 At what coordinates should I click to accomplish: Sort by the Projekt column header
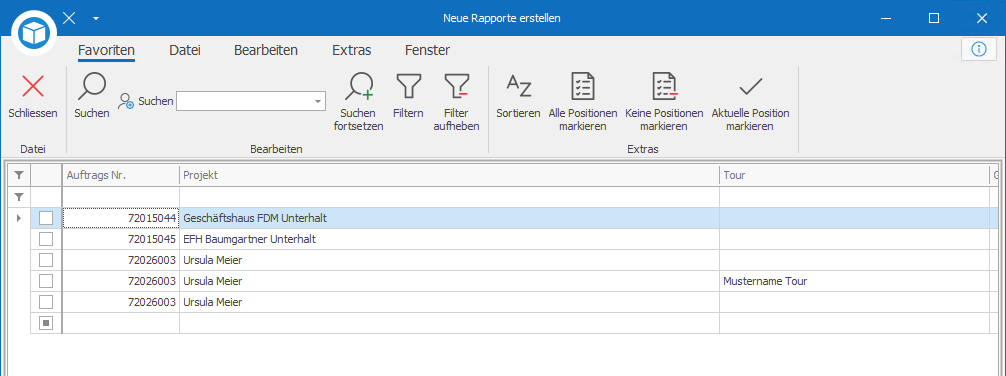(x=449, y=175)
